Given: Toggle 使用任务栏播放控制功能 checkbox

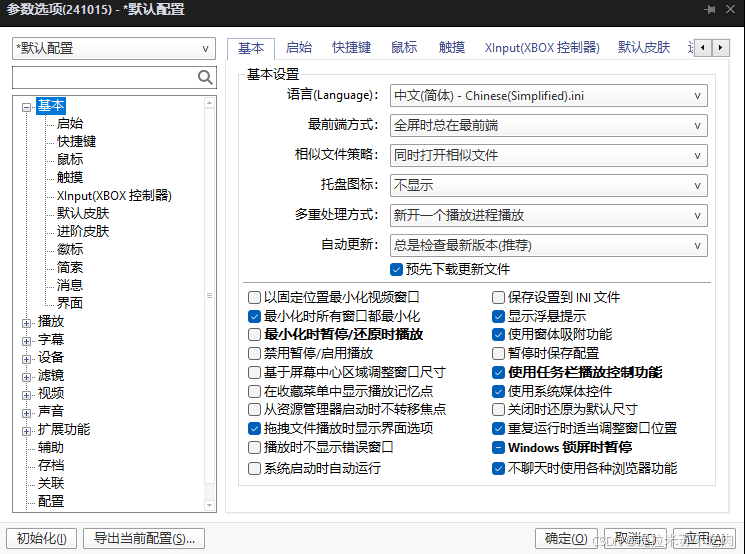Looking at the screenshot, I should click(498, 373).
